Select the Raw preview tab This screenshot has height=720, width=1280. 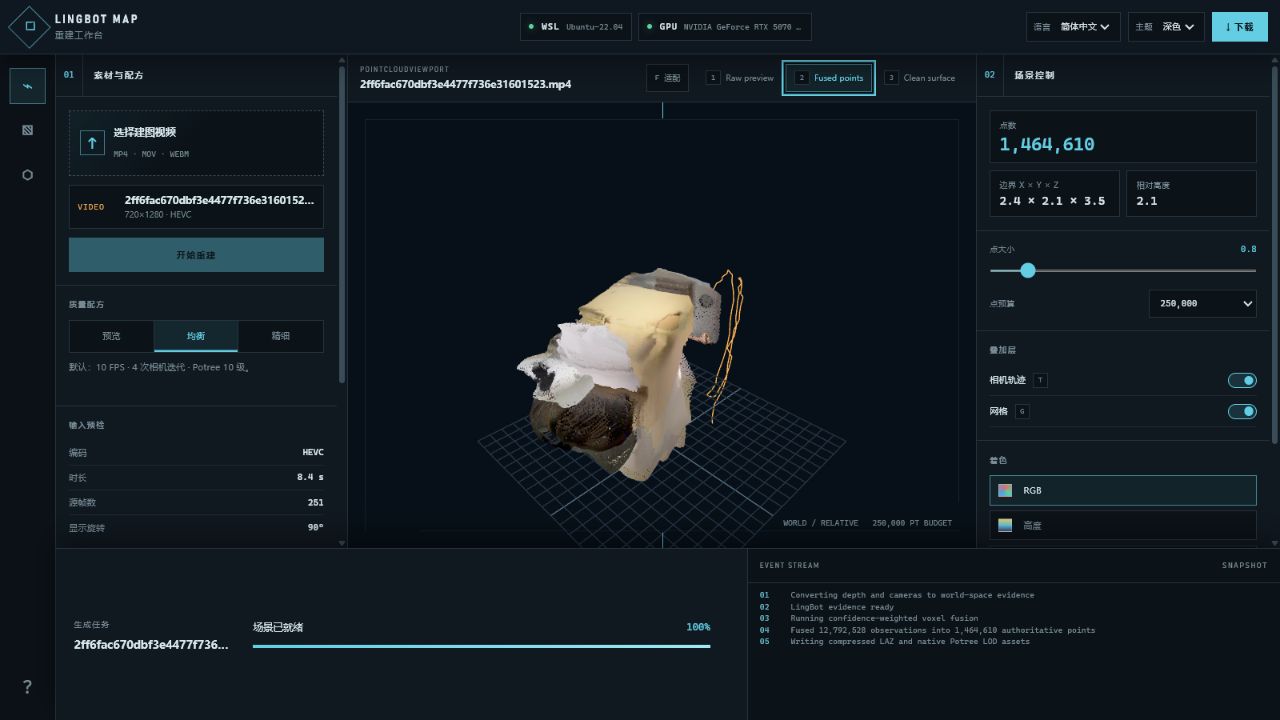pos(740,78)
